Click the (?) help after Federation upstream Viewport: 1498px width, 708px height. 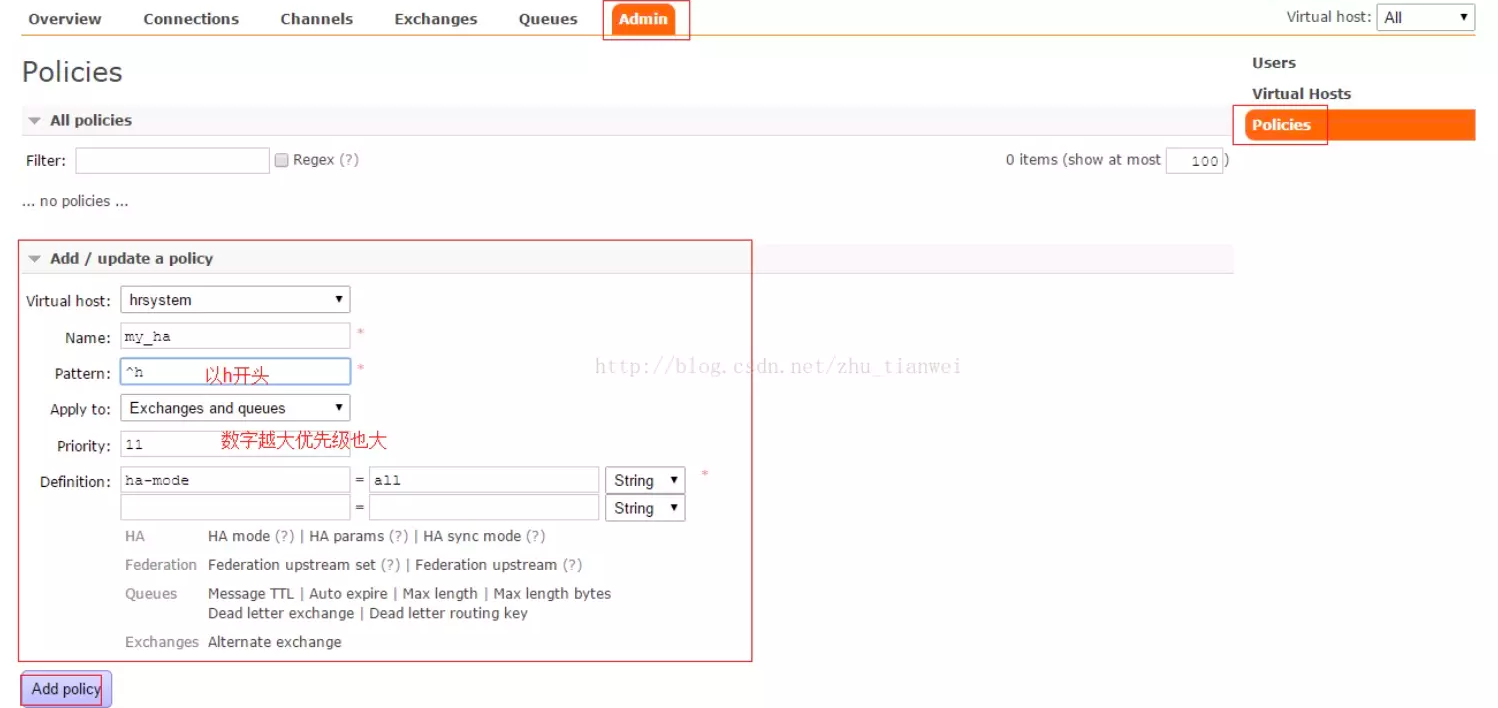pos(572,565)
